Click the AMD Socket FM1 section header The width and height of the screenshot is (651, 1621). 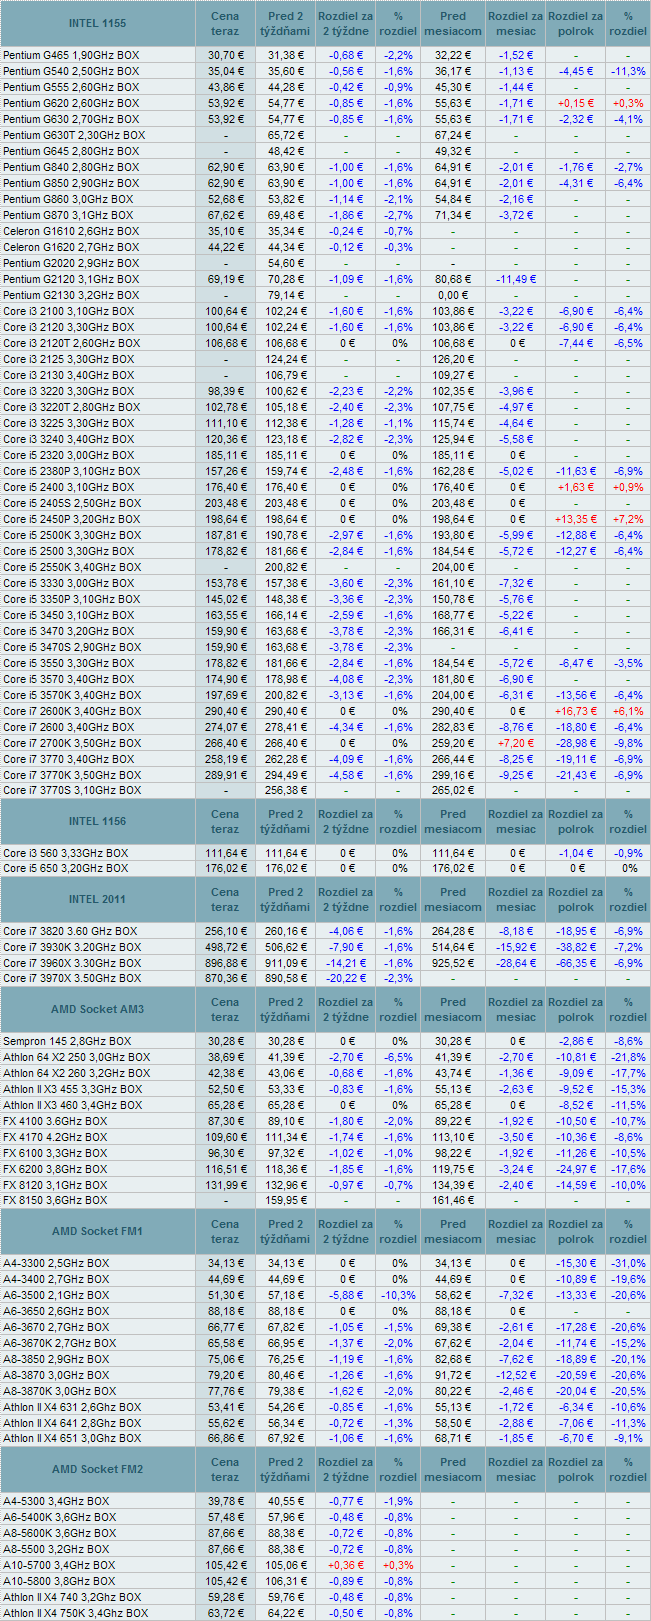(x=97, y=1231)
